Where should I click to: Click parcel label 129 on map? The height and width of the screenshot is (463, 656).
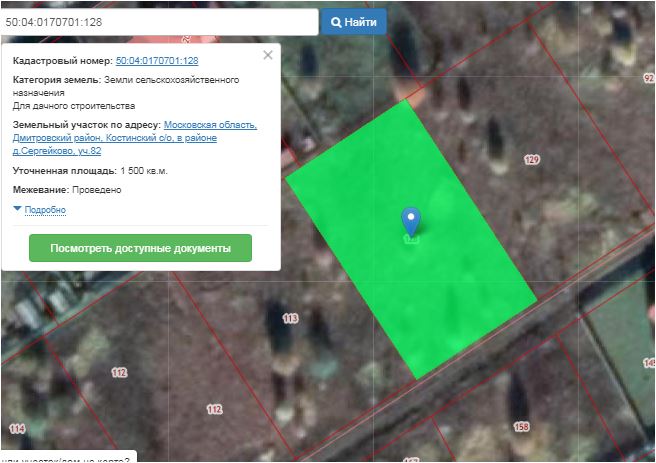click(x=531, y=160)
